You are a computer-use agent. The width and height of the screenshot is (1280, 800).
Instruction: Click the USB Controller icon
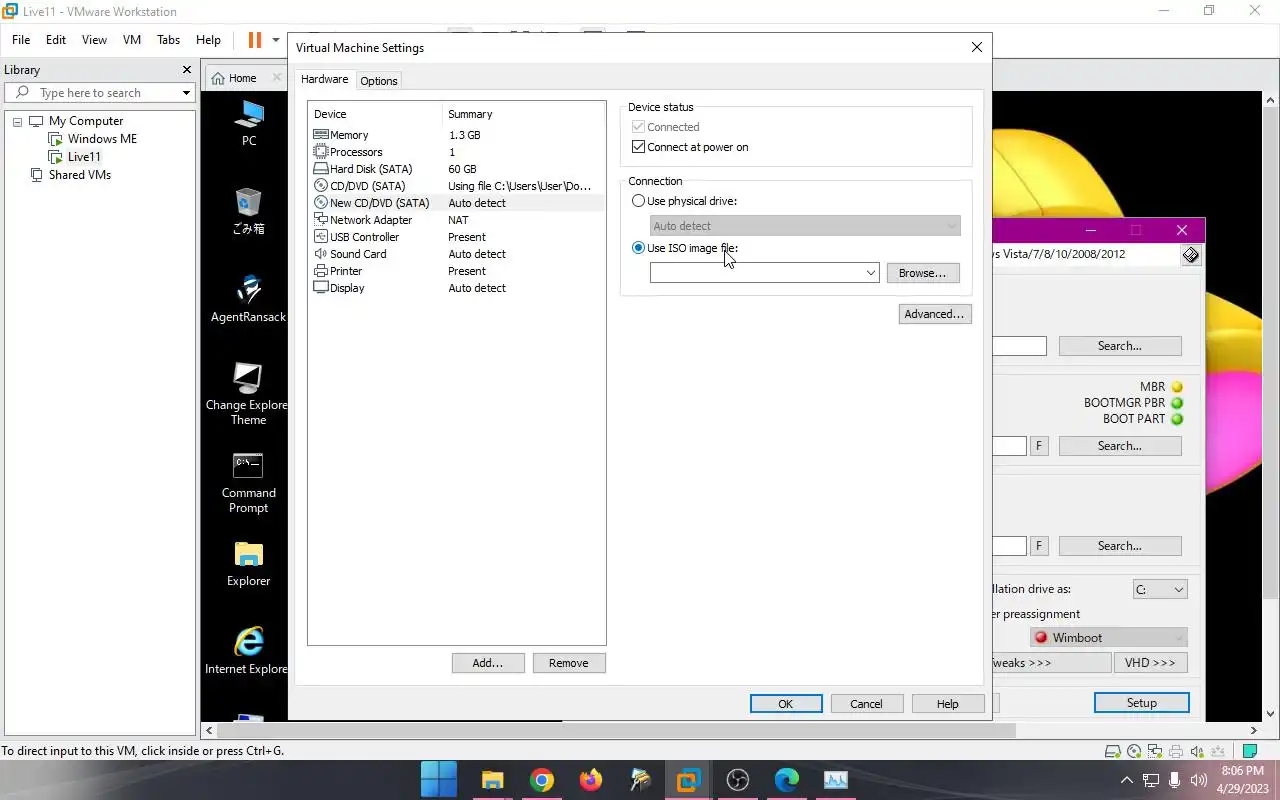pyautogui.click(x=321, y=237)
